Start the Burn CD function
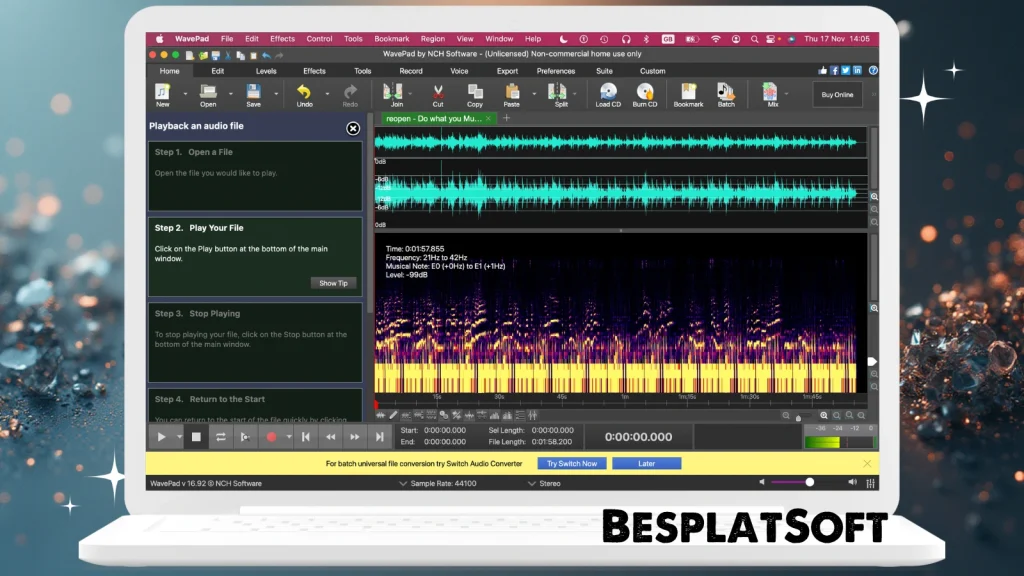This screenshot has height=576, width=1024. coord(647,93)
